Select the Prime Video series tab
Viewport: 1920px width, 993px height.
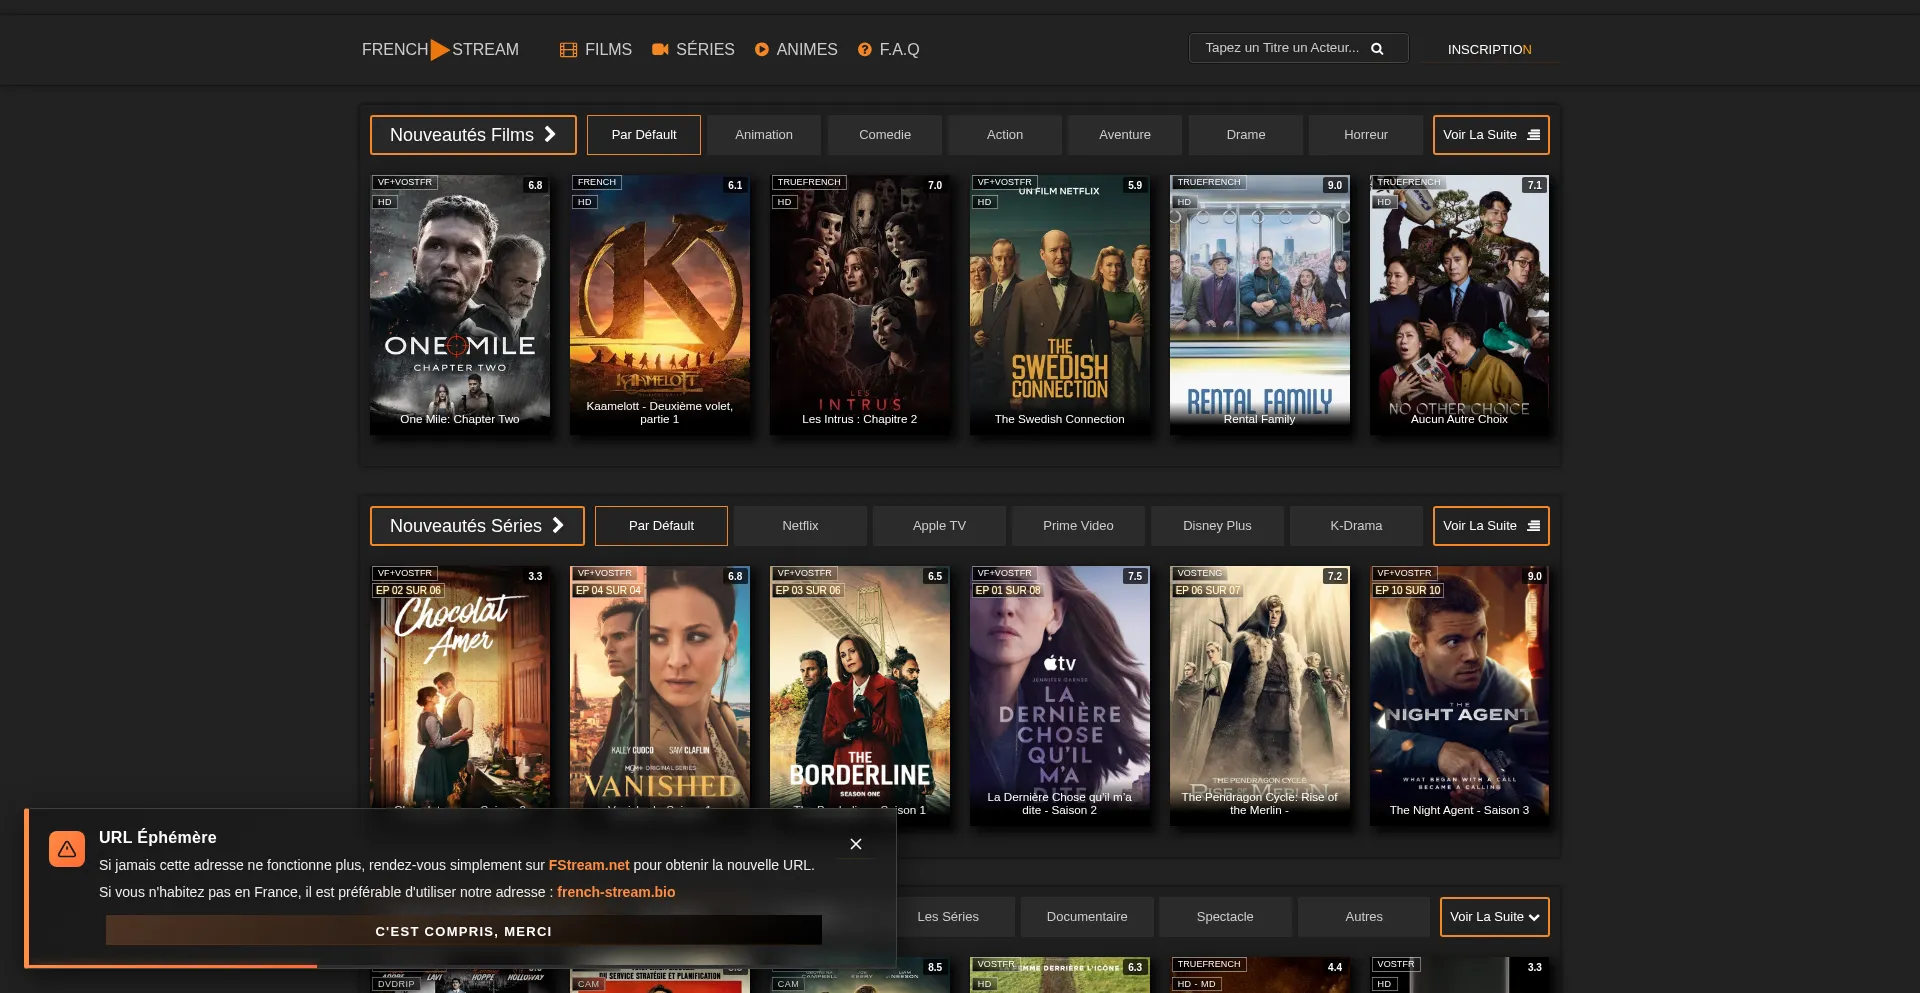[x=1078, y=526]
